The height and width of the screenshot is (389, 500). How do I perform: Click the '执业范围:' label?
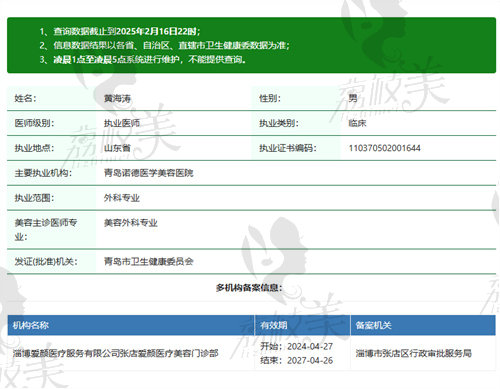[34, 198]
